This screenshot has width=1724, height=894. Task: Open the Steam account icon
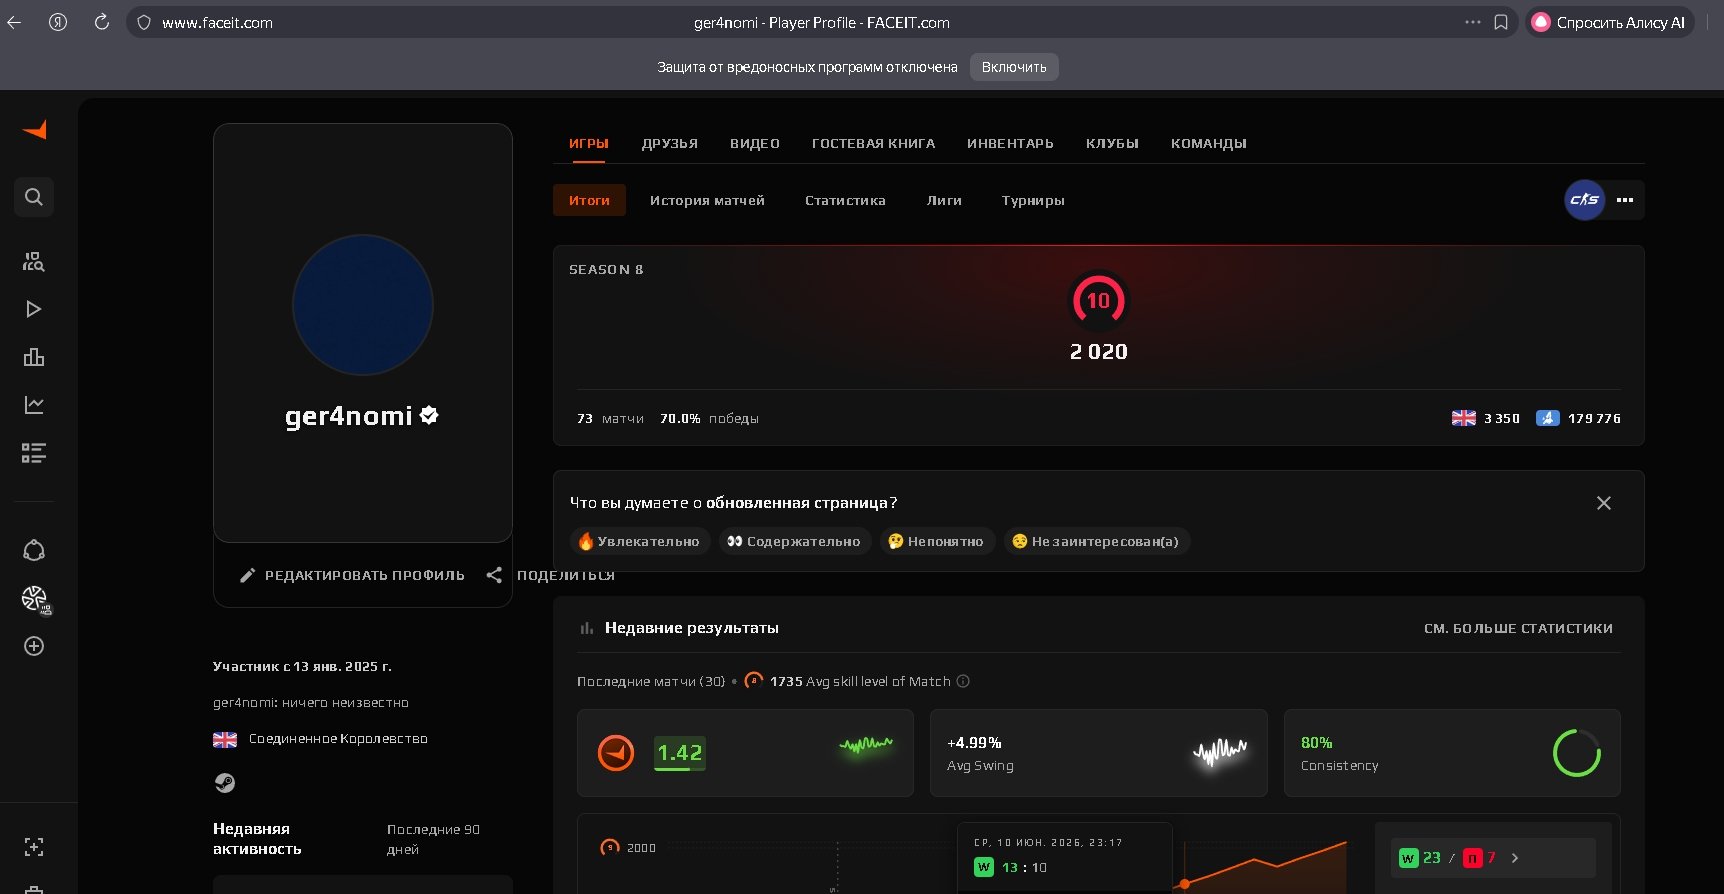point(225,783)
